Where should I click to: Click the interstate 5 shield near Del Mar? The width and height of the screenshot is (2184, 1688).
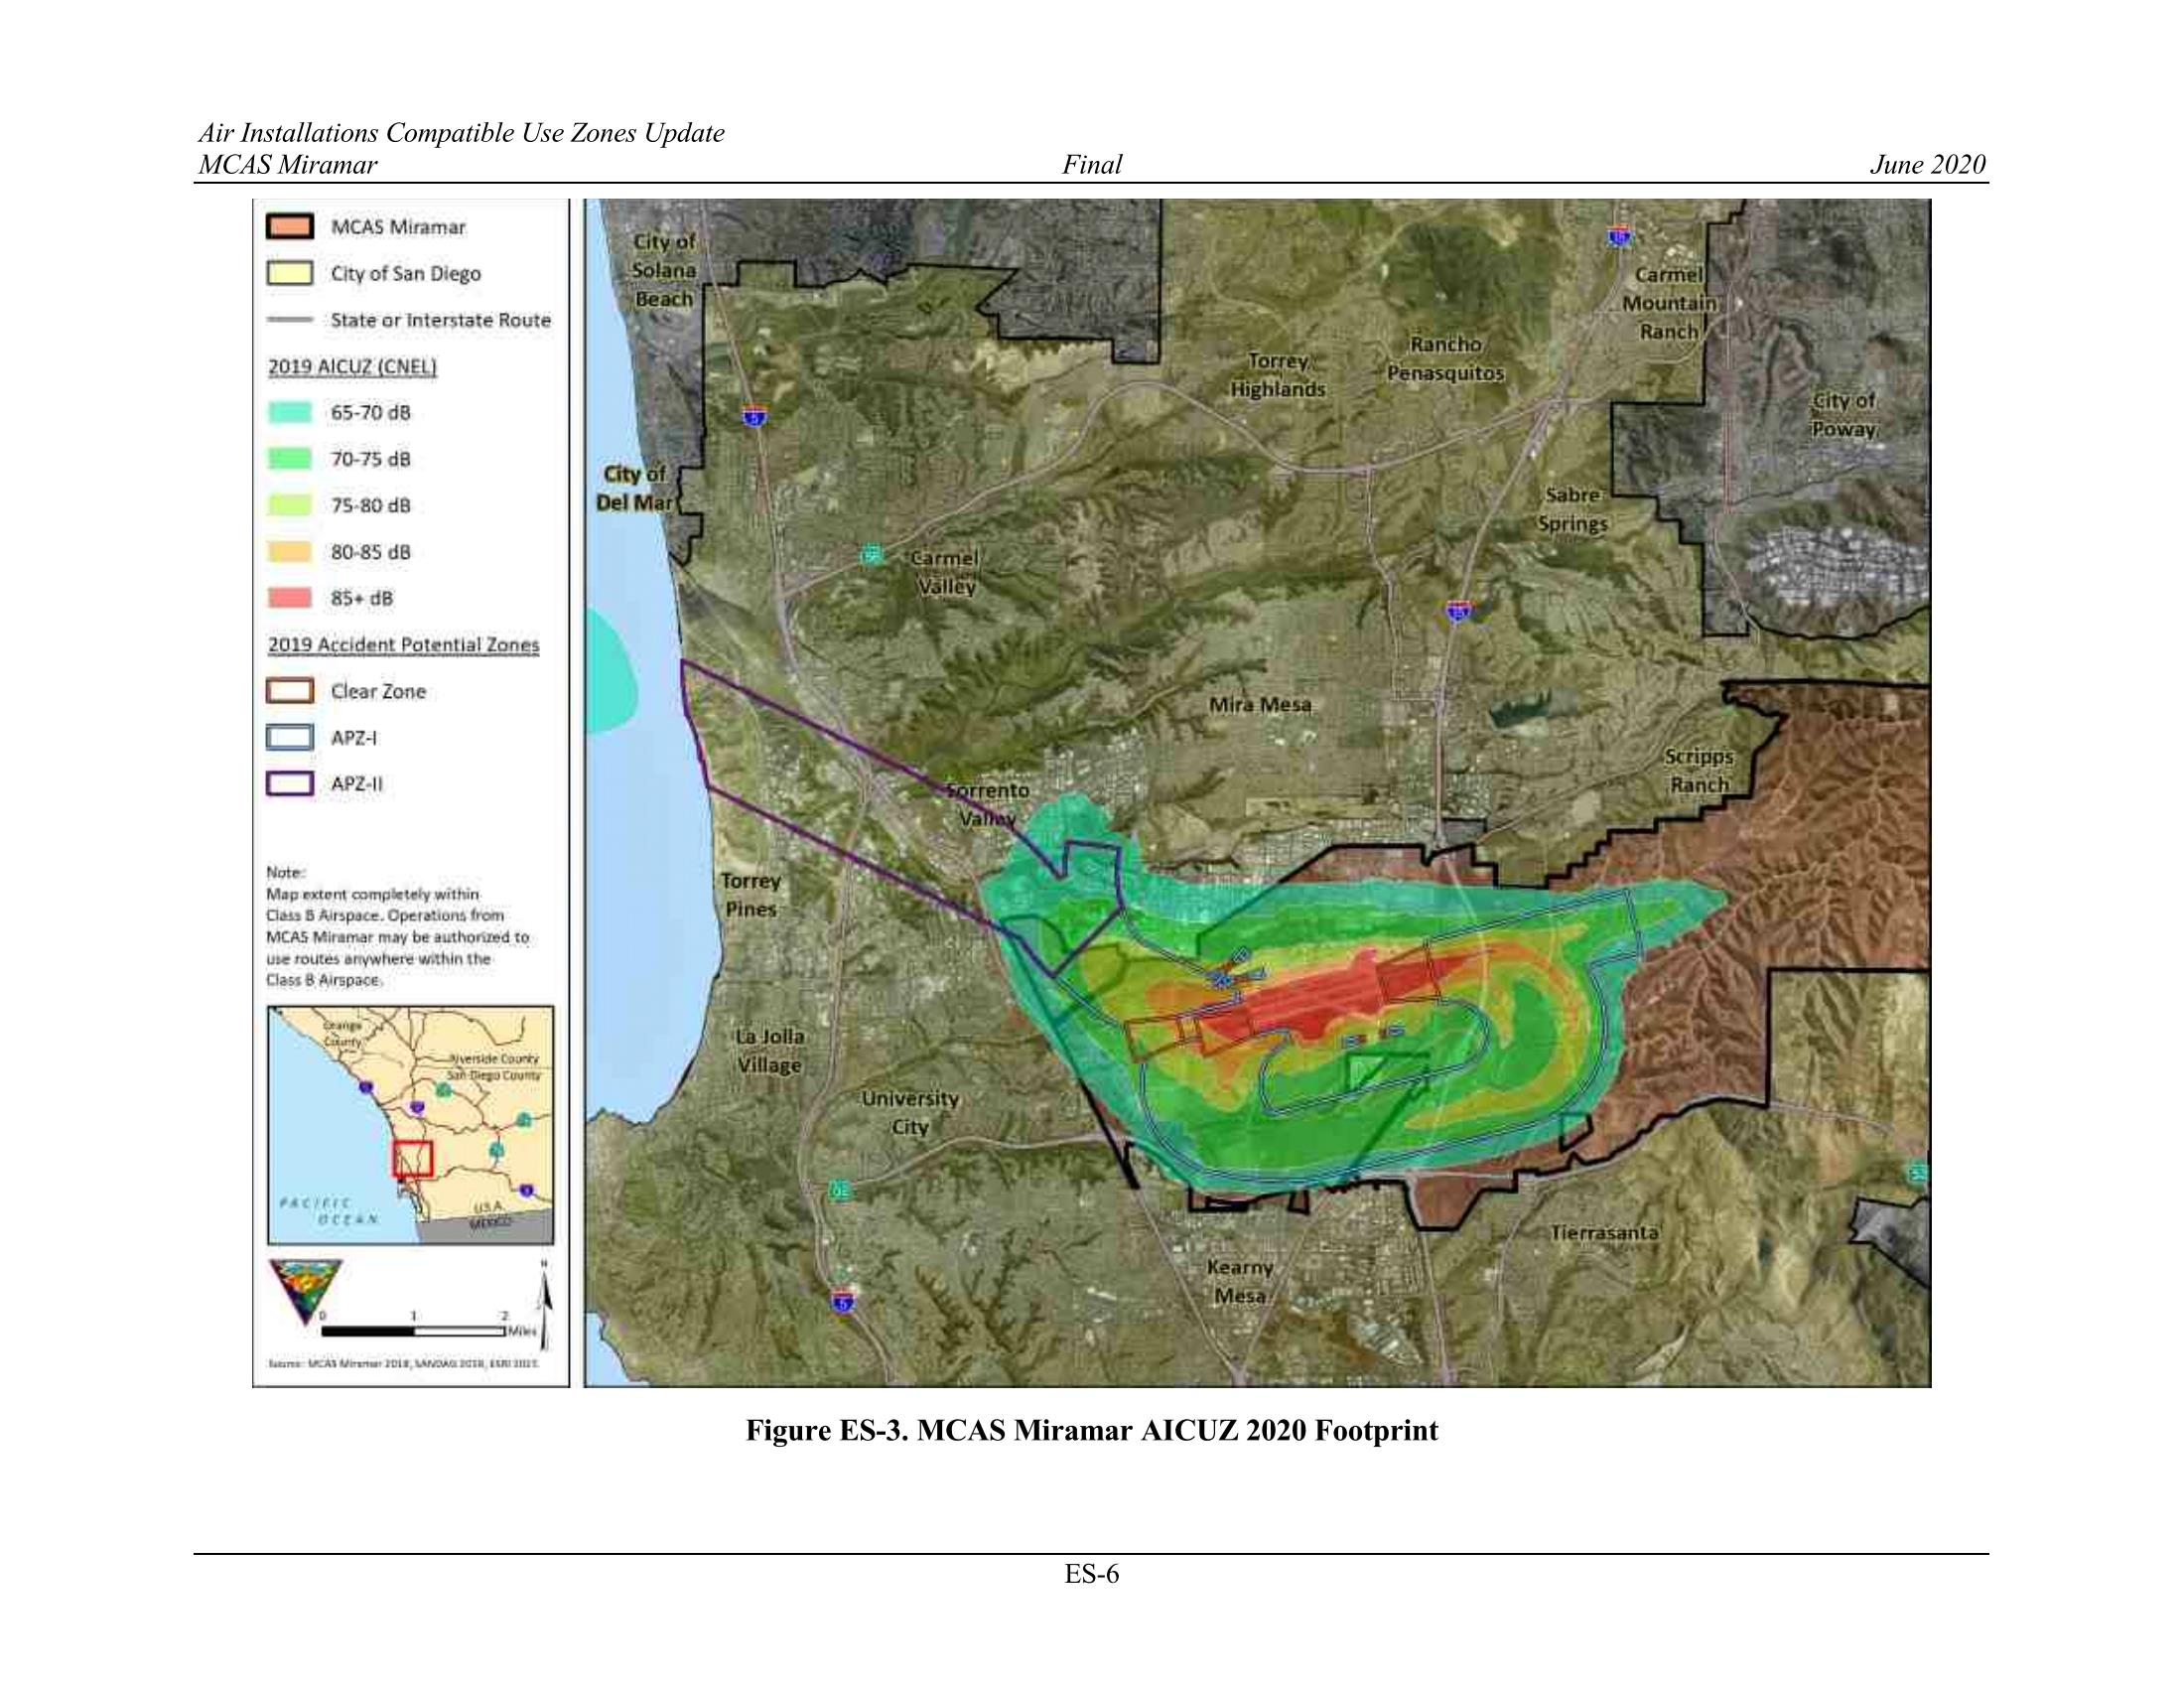click(x=755, y=416)
